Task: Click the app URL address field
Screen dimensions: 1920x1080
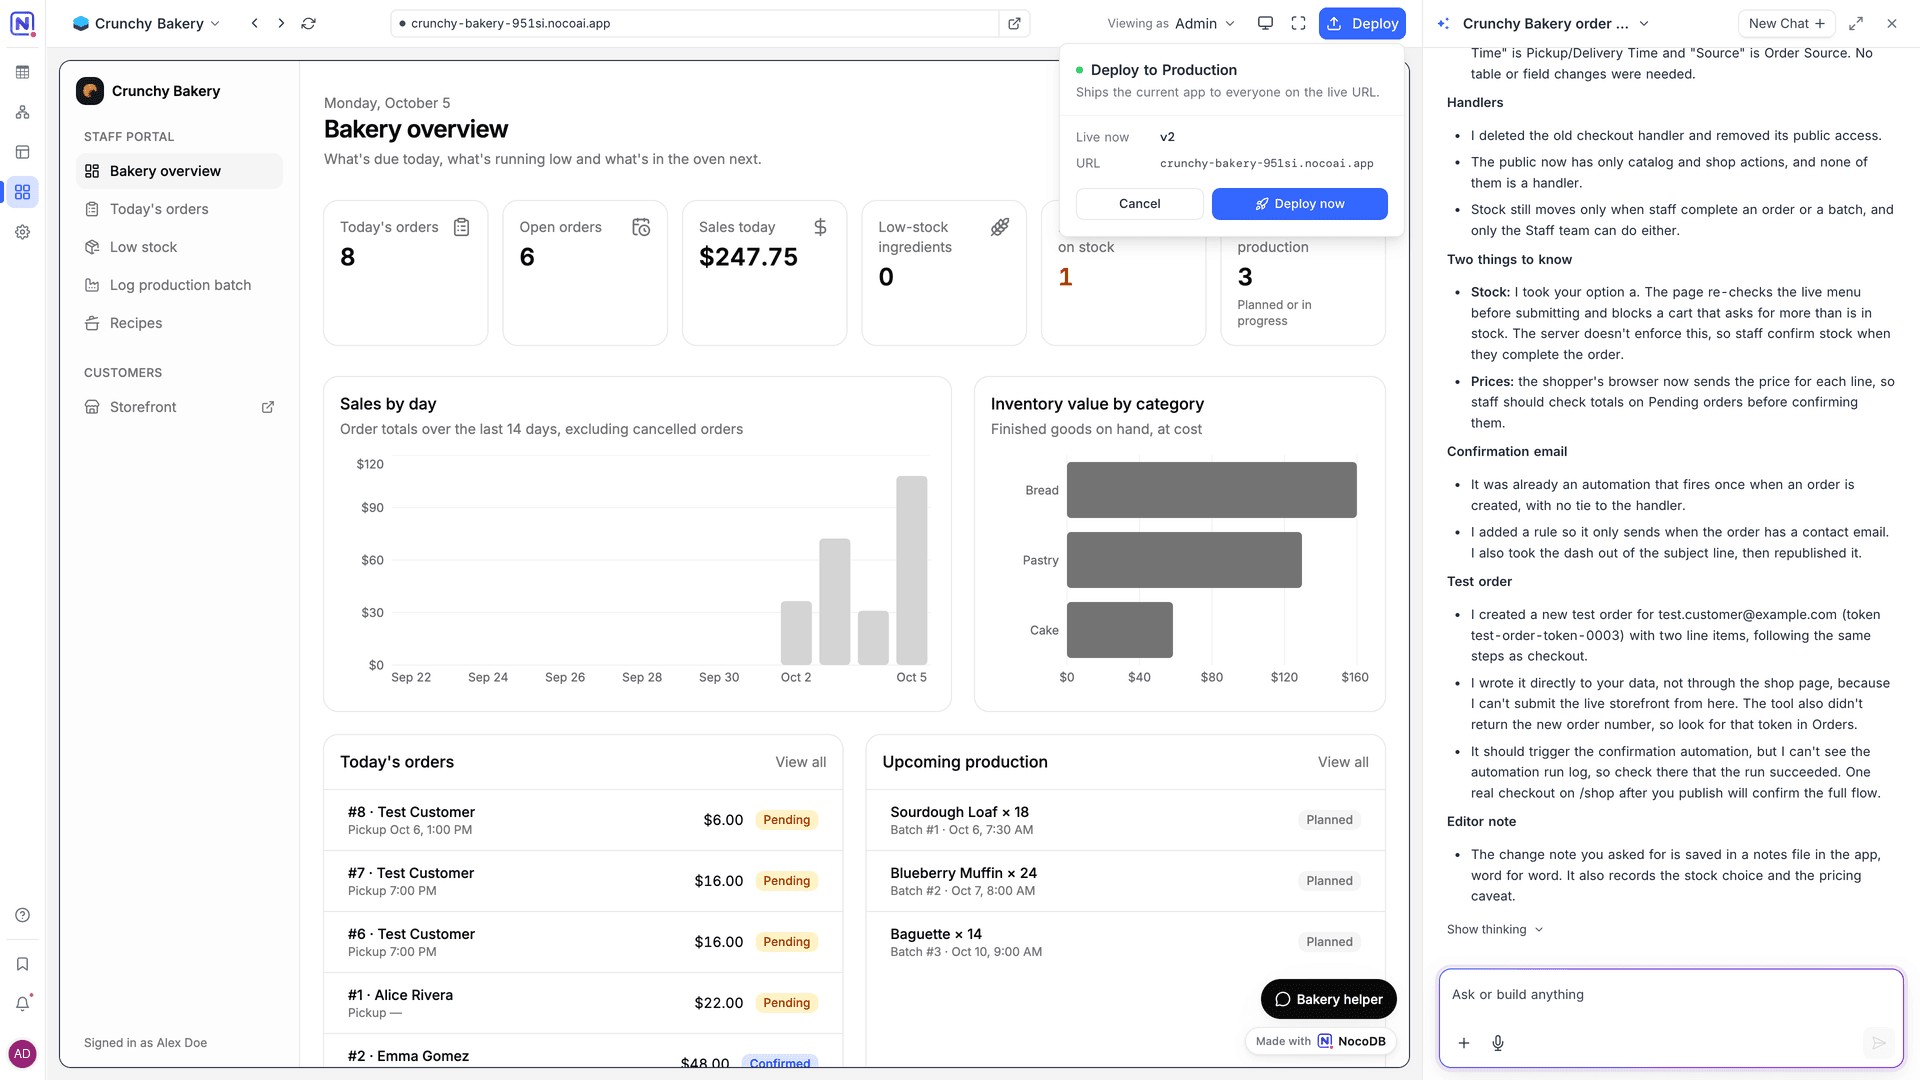Action: tap(695, 23)
